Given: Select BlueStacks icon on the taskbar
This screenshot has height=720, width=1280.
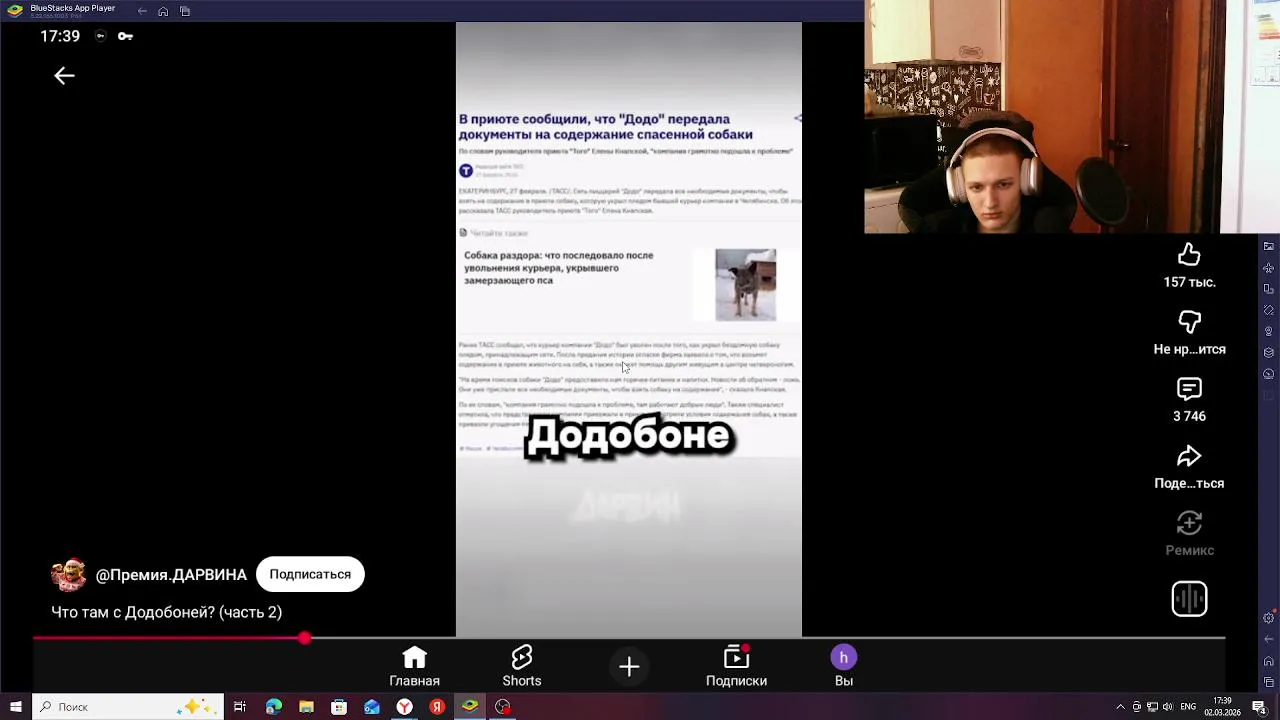Looking at the screenshot, I should (x=470, y=707).
